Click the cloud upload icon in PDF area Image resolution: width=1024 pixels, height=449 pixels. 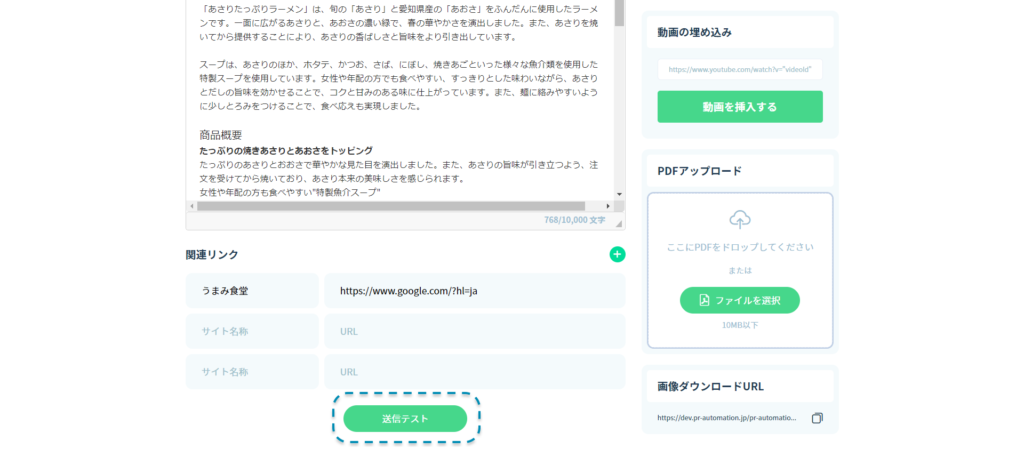click(x=740, y=219)
